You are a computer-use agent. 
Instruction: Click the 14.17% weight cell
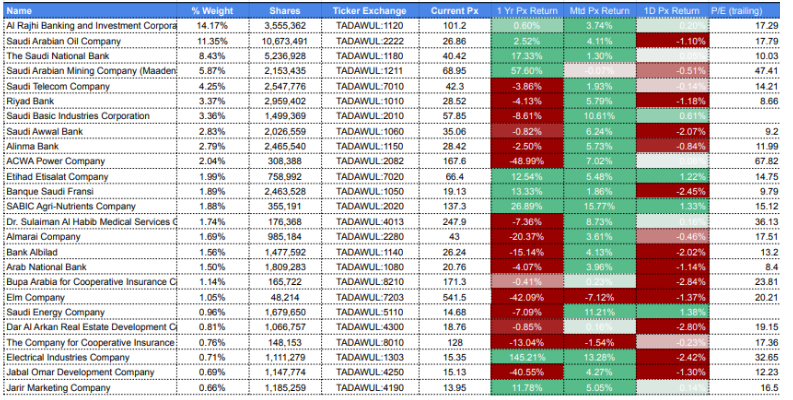coord(213,26)
